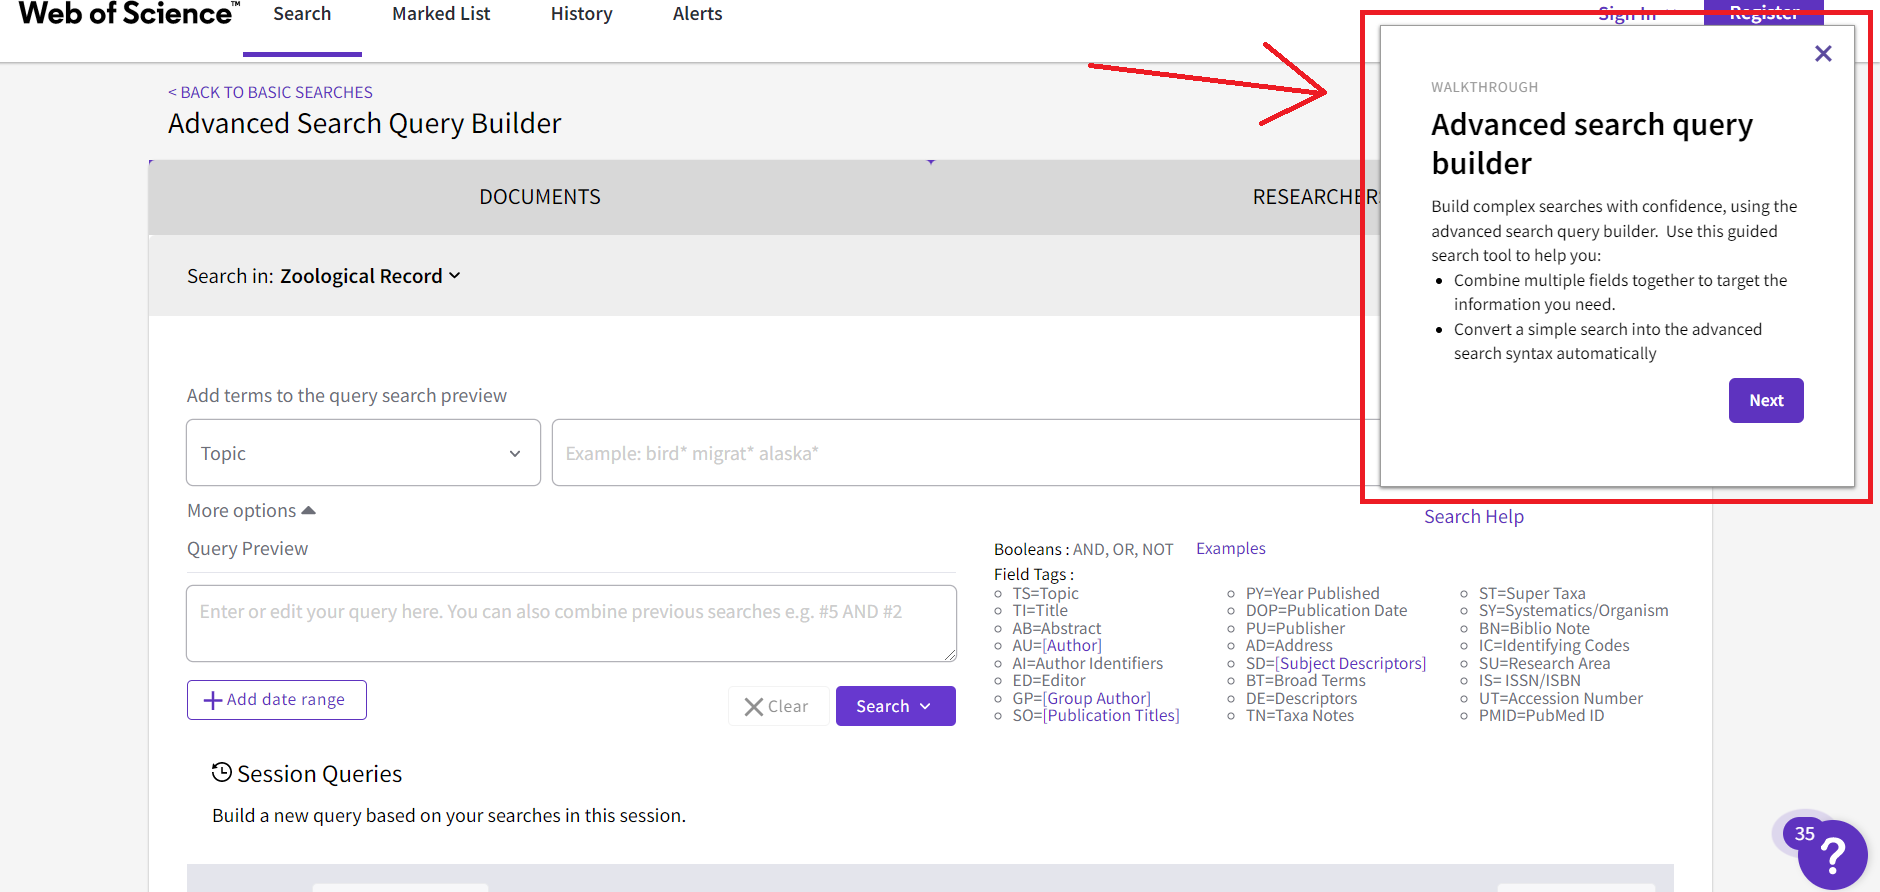Click the PY=Year Published field tag
The width and height of the screenshot is (1880, 892).
click(1312, 593)
